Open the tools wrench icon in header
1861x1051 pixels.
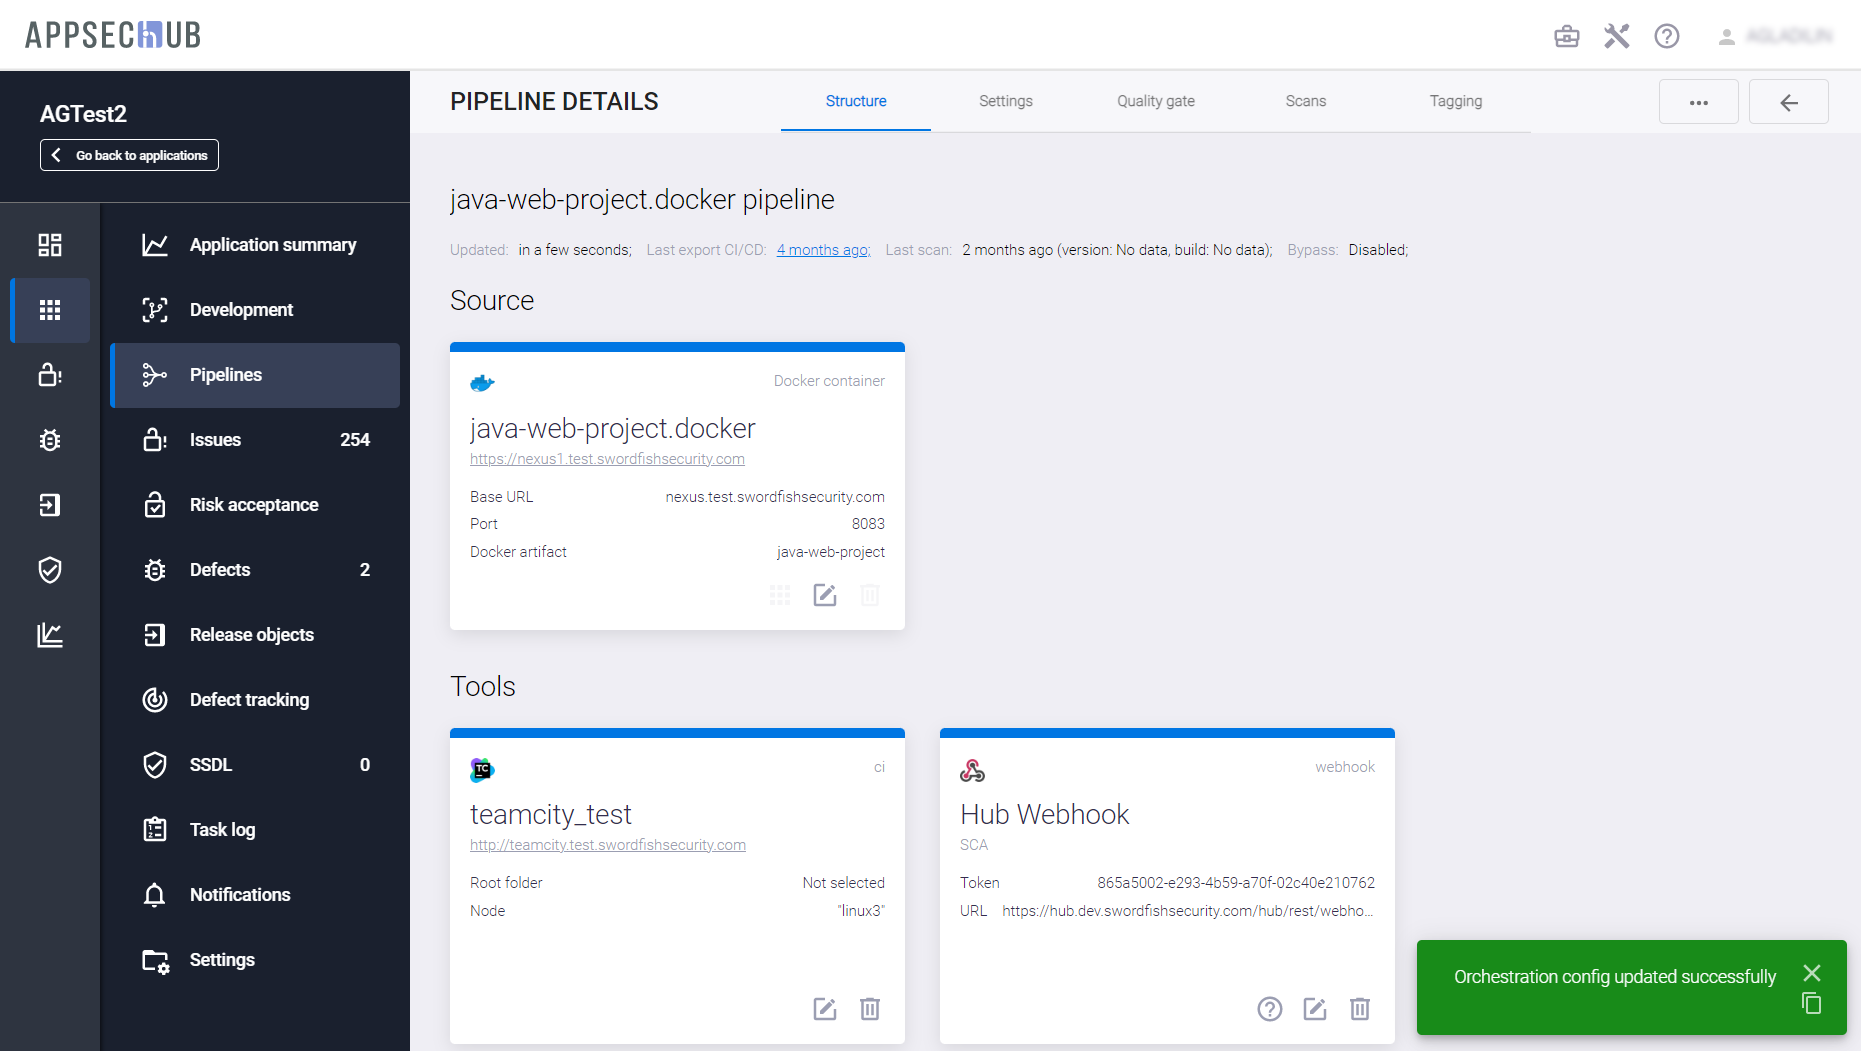point(1616,36)
